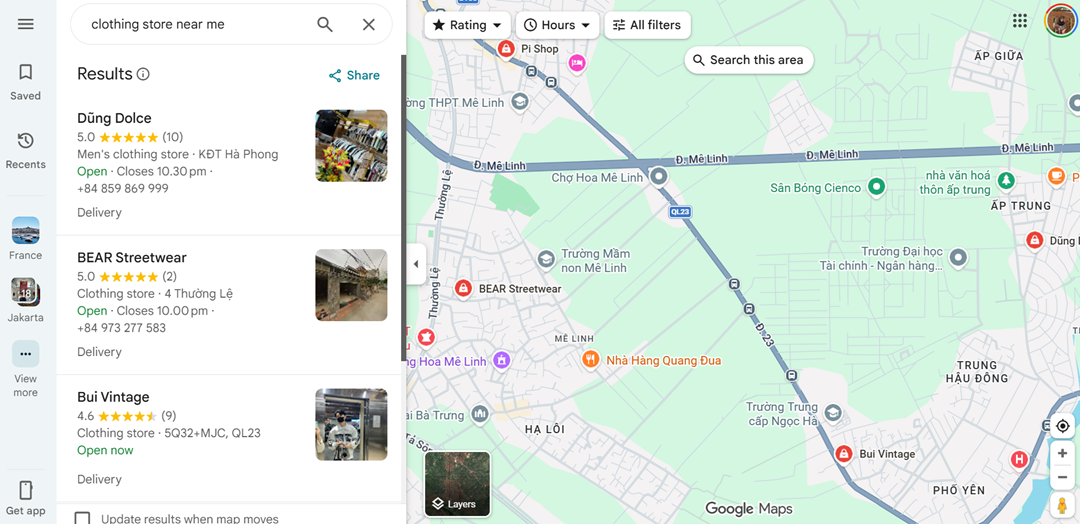Screen dimensions: 1080x524
Task: Click the info icon next to Results
Action: 143,74
